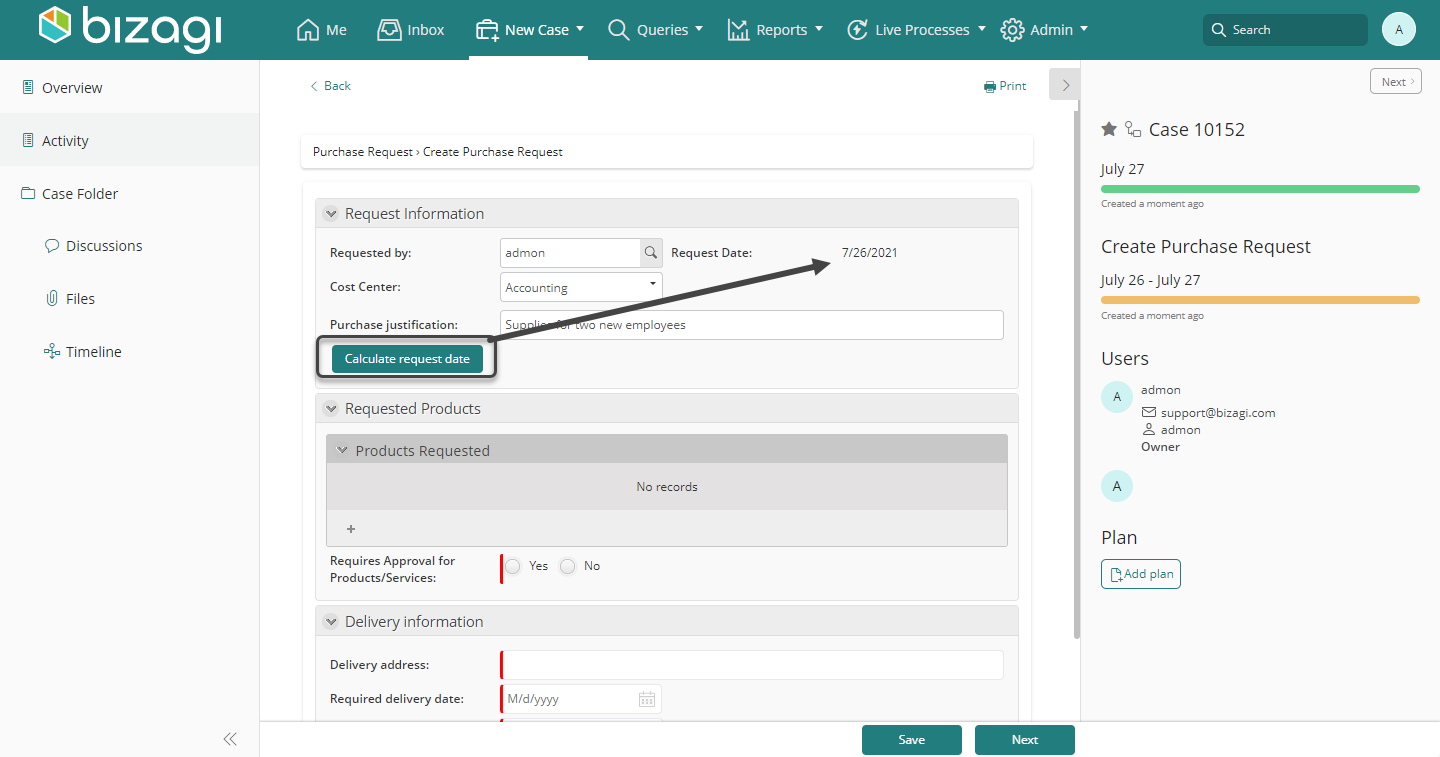Open the user avatar menu in header
This screenshot has width=1440, height=757.
tap(1399, 30)
